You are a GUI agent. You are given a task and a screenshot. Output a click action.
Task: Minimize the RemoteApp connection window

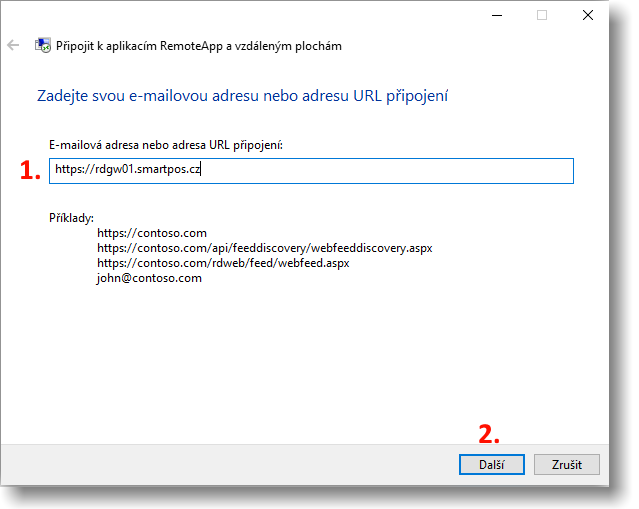pyautogui.click(x=497, y=15)
